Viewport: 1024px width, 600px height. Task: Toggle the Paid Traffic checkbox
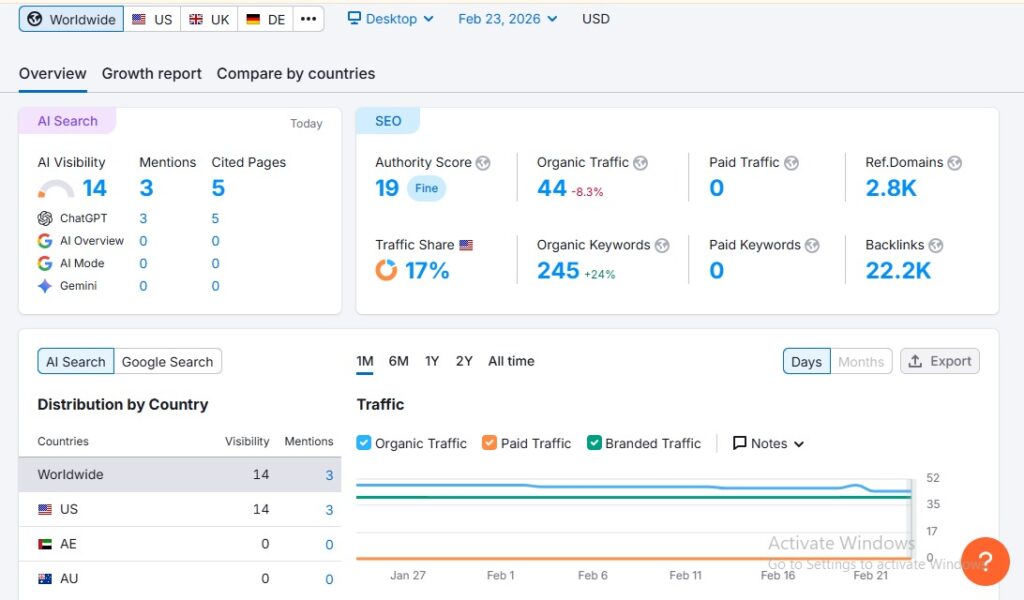489,443
